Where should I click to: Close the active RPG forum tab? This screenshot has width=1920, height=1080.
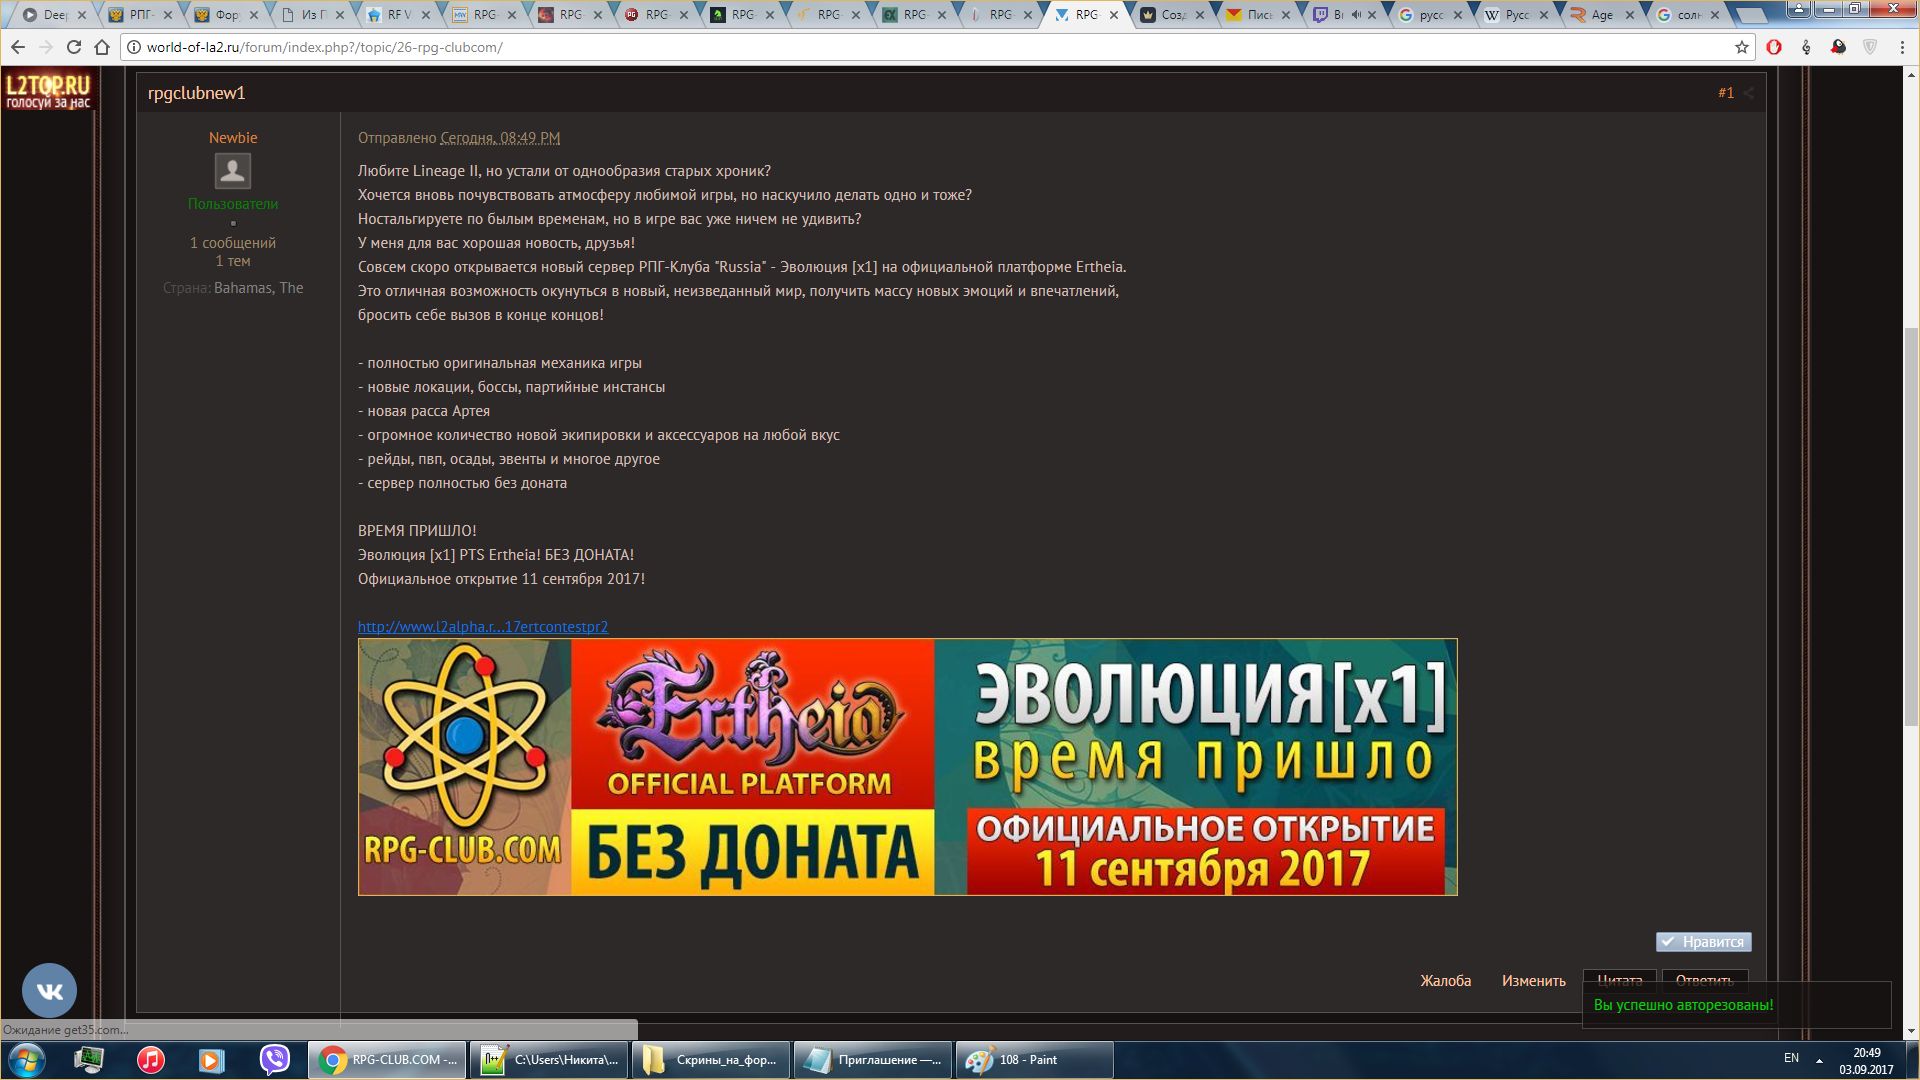(1114, 15)
